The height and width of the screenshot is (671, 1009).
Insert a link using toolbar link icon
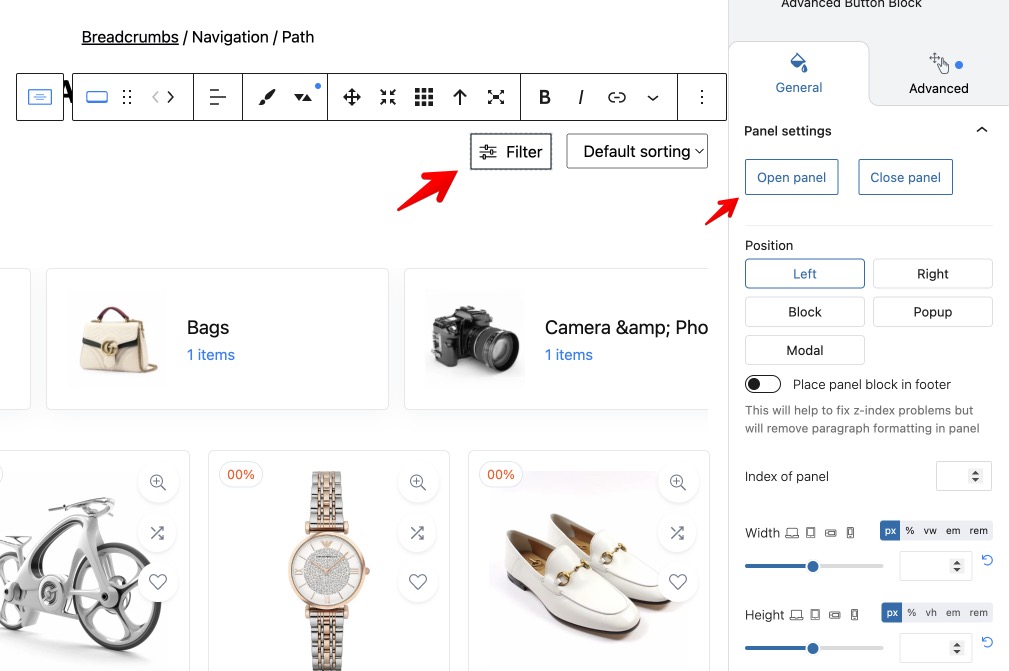click(617, 97)
